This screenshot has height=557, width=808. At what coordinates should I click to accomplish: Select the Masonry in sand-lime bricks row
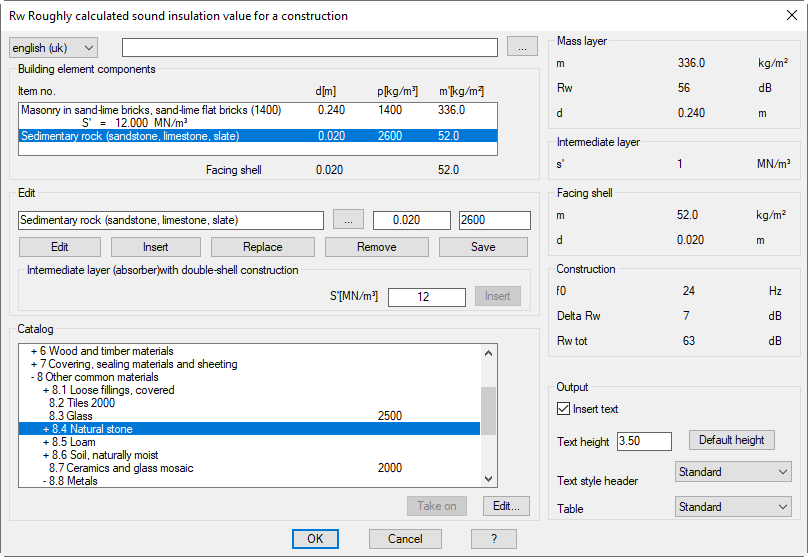pyautogui.click(x=150, y=110)
